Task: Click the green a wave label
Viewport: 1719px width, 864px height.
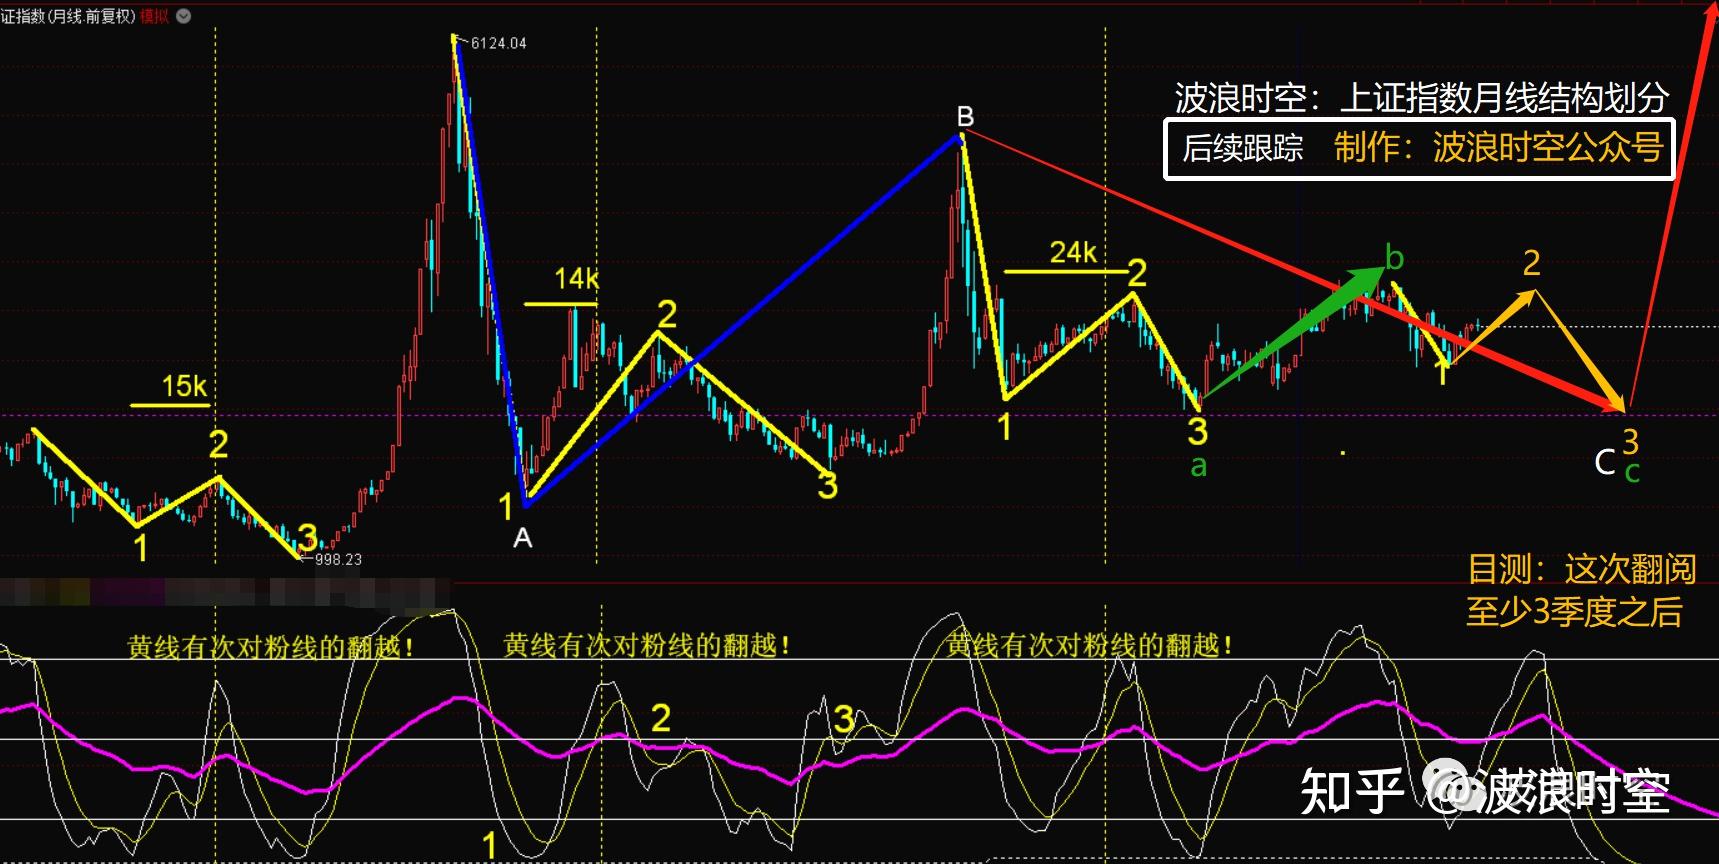Action: click(x=1198, y=466)
